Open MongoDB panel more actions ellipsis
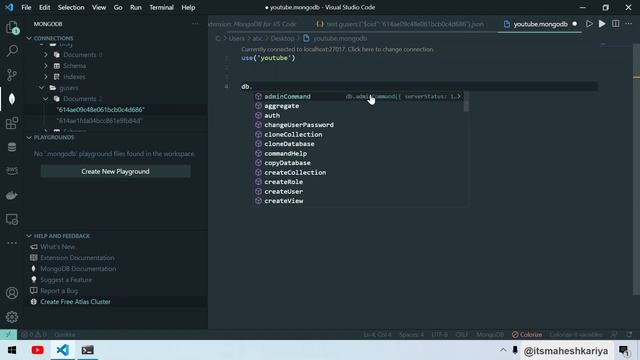 [195, 24]
